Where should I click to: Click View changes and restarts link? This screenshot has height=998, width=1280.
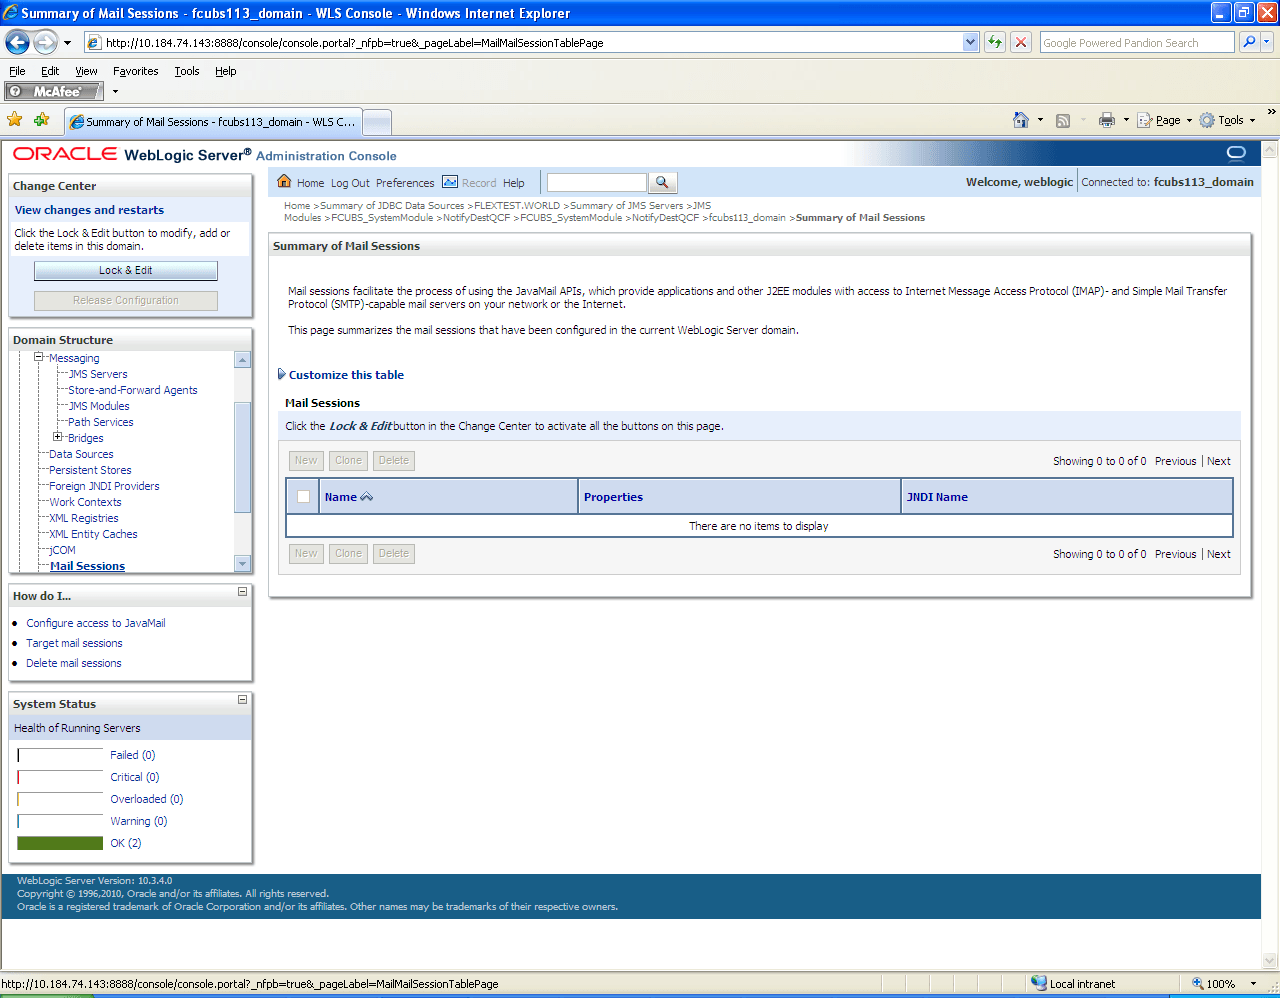pos(89,210)
